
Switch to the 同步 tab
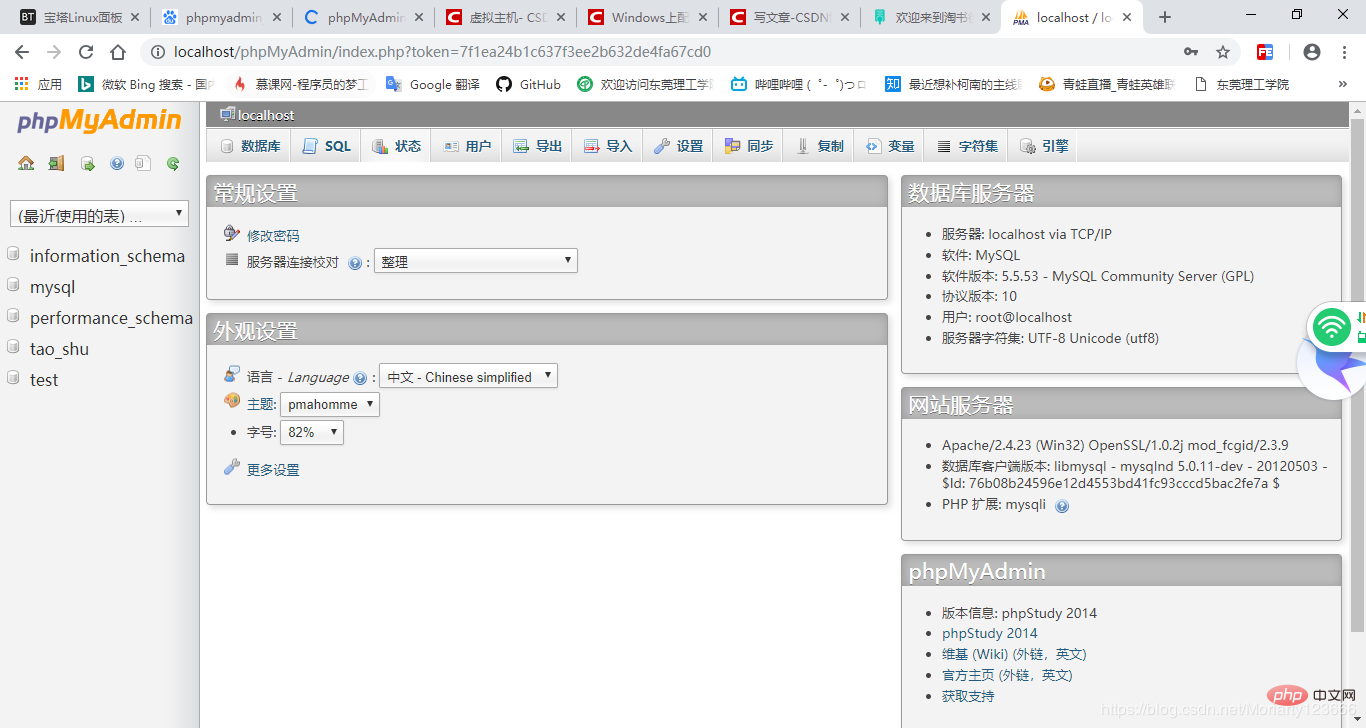click(x=749, y=146)
